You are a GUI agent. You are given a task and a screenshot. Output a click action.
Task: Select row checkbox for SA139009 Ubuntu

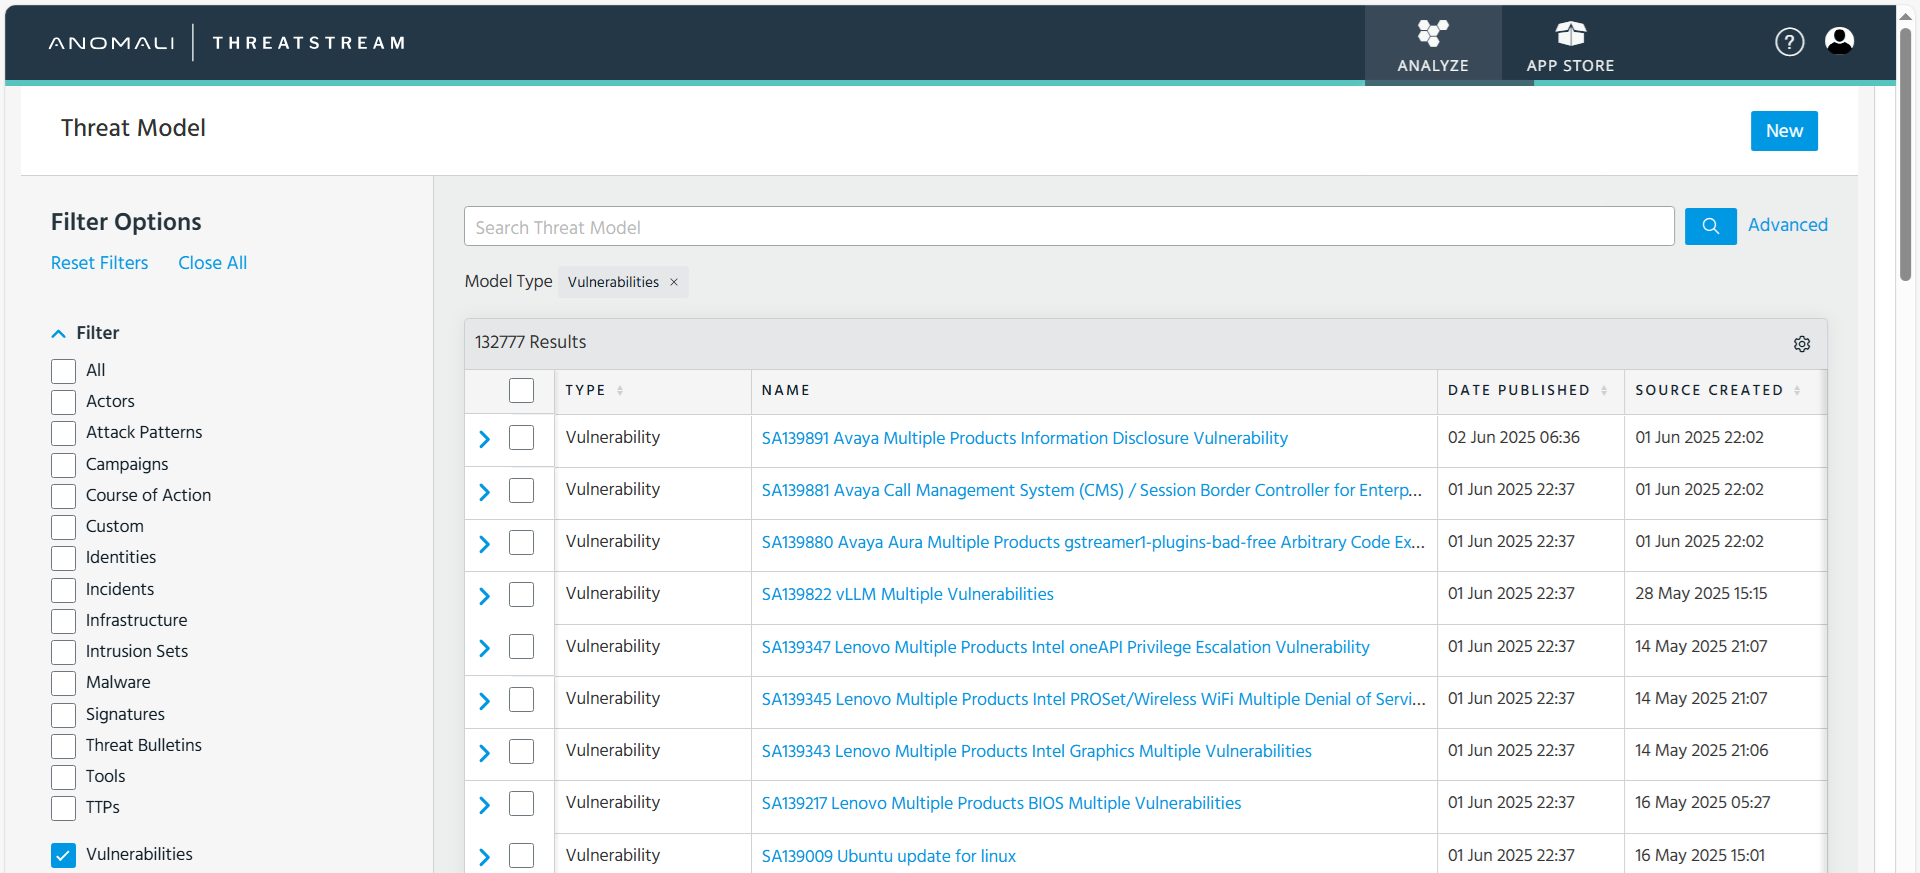point(521,855)
